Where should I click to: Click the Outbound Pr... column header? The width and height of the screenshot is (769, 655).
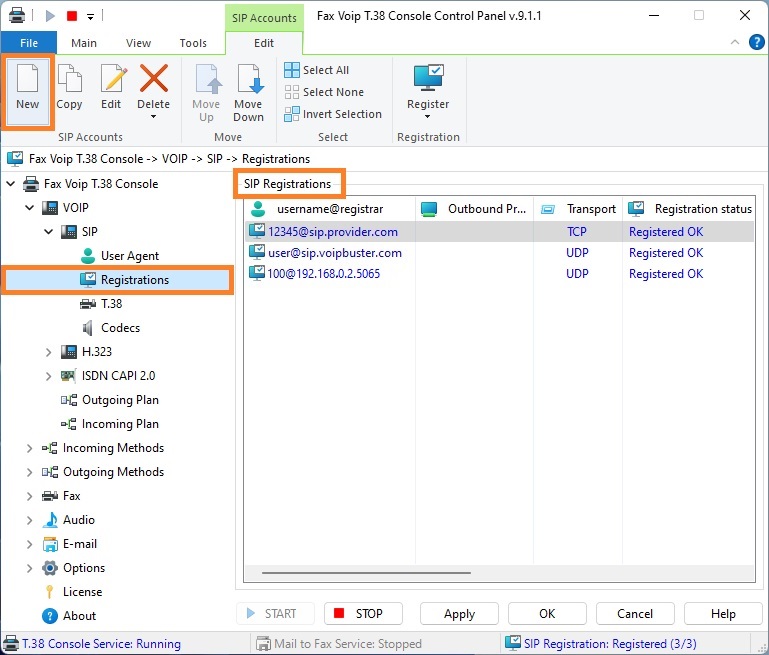474,209
